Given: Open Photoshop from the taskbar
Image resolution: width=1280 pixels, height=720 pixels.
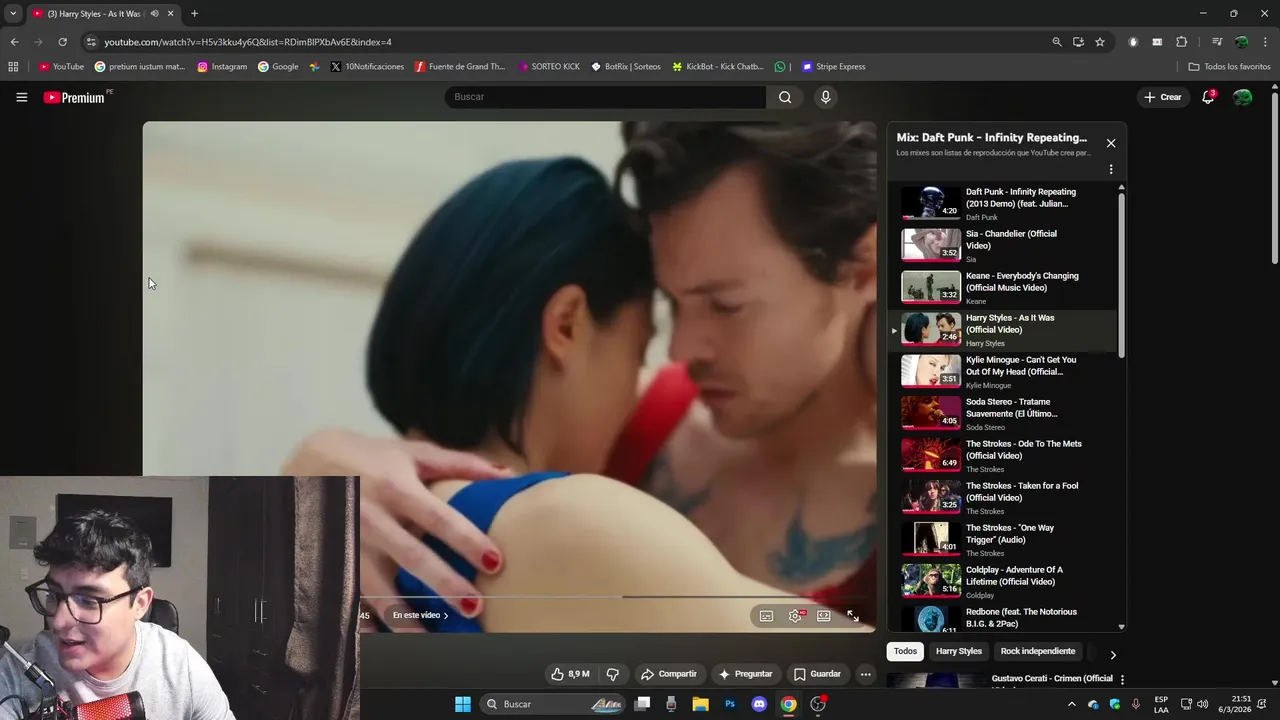Looking at the screenshot, I should point(730,704).
